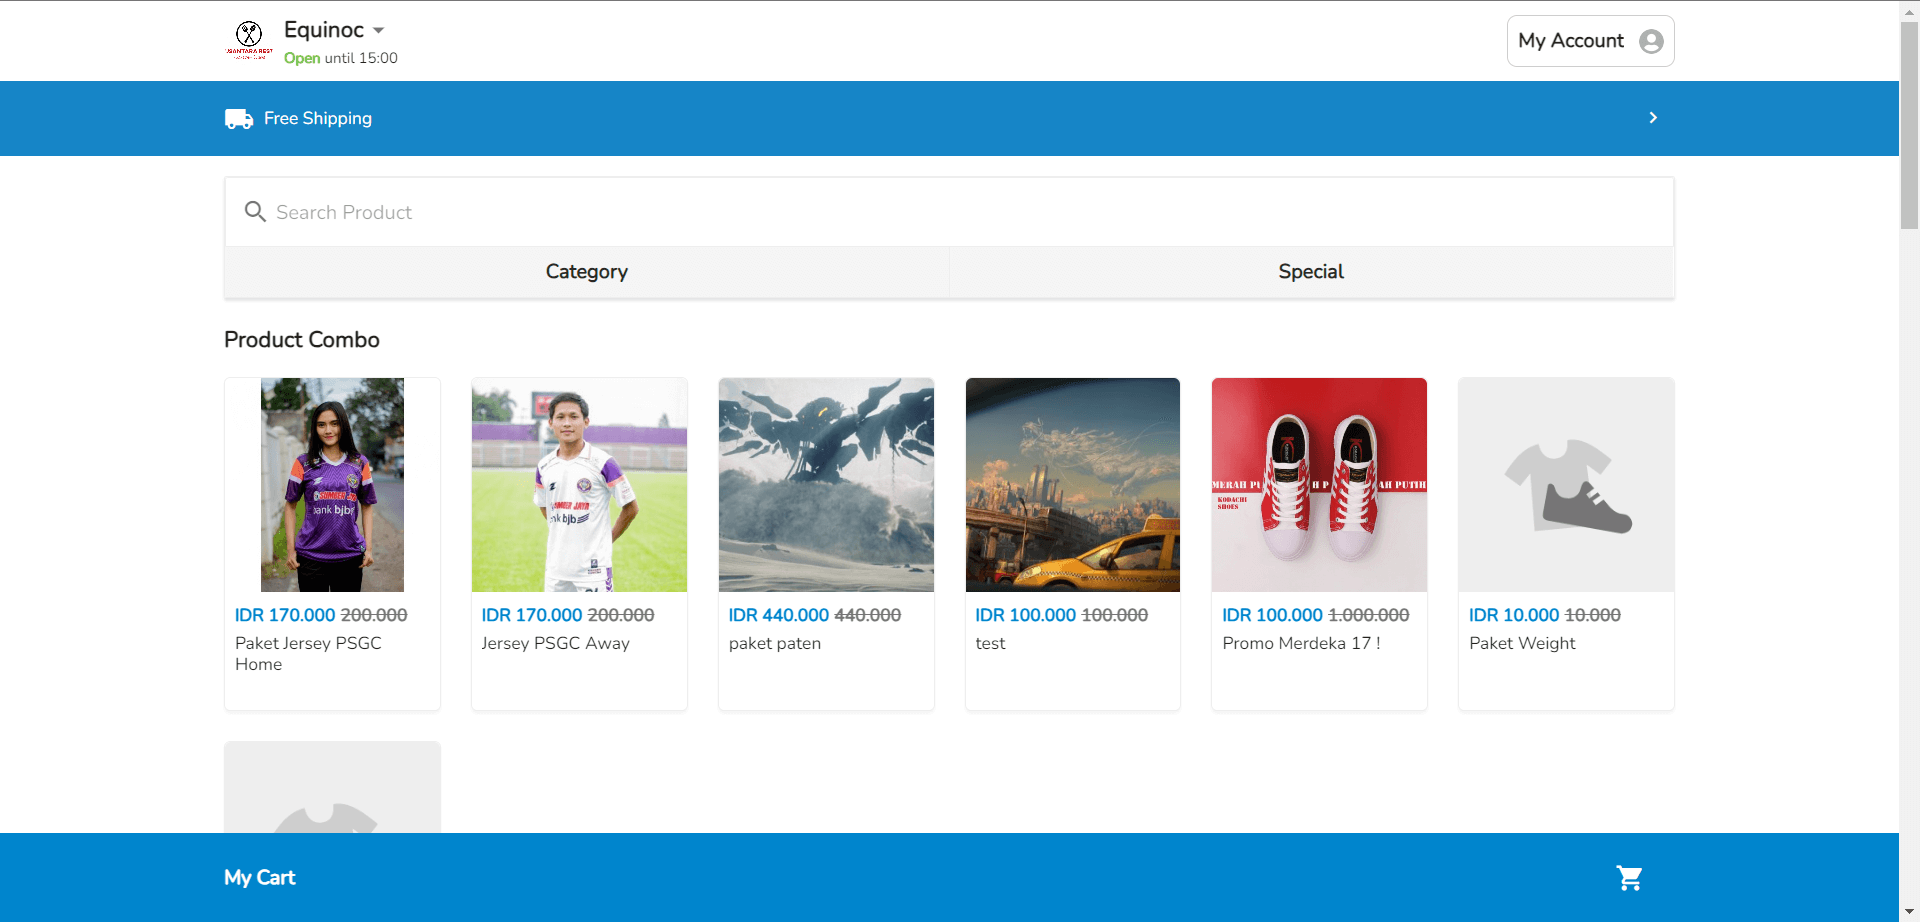1920x922 pixels.
Task: Select the 'Paket Weight' product name
Action: (1522, 643)
